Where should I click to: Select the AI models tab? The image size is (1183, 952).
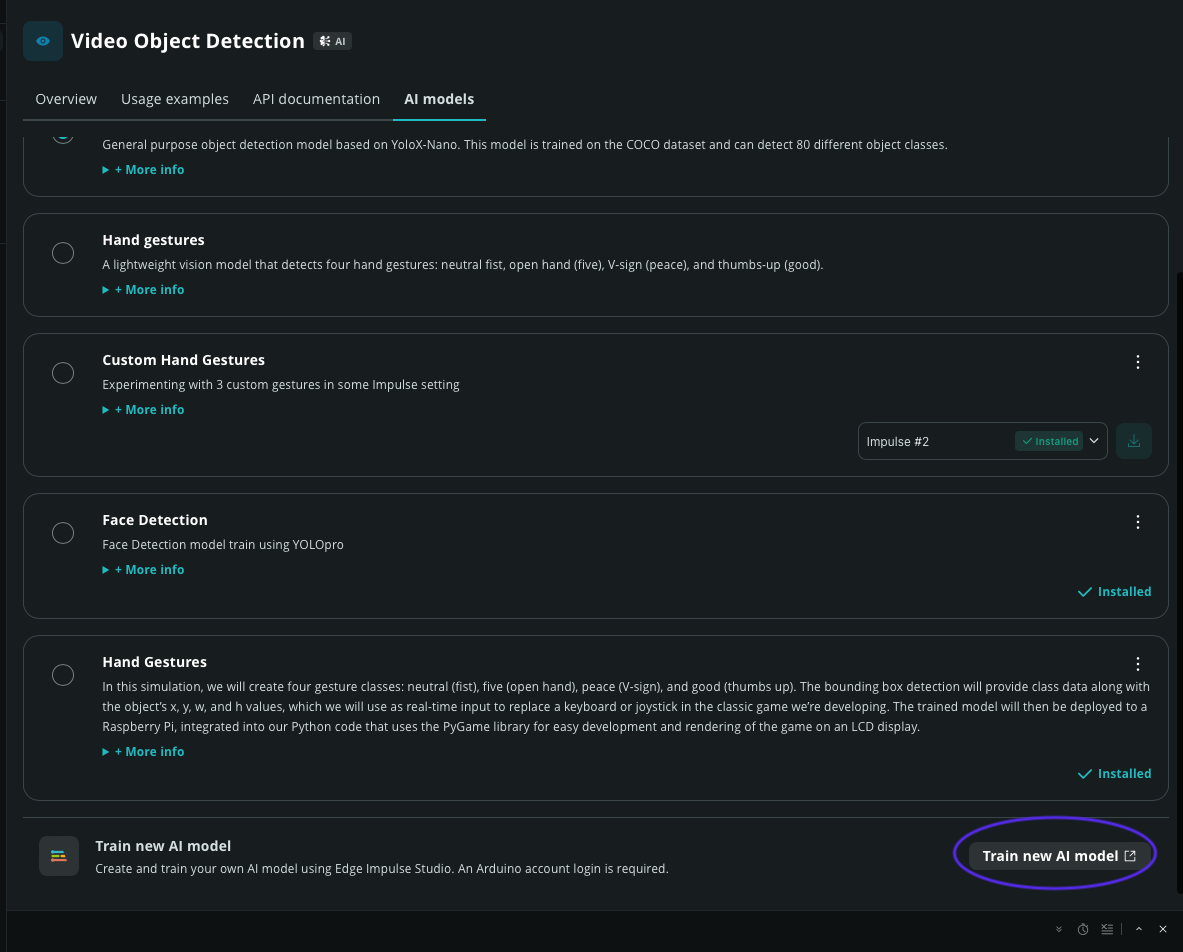click(x=439, y=99)
